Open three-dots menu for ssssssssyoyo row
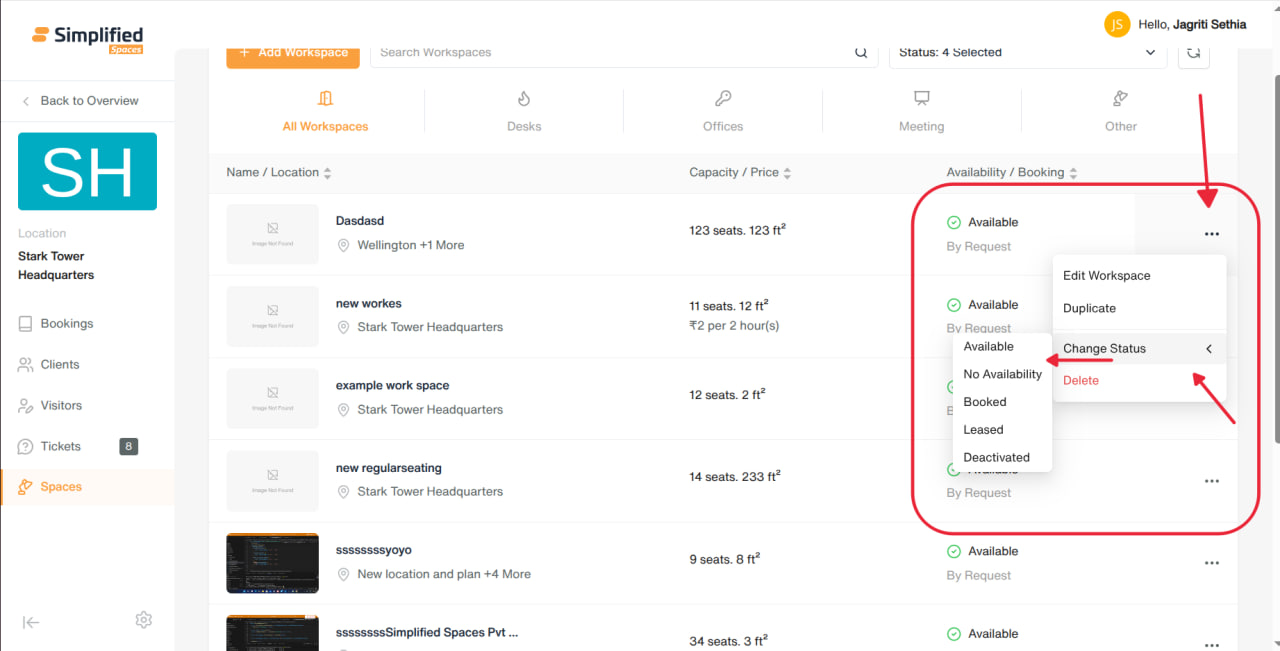Image resolution: width=1280 pixels, height=651 pixels. tap(1212, 563)
